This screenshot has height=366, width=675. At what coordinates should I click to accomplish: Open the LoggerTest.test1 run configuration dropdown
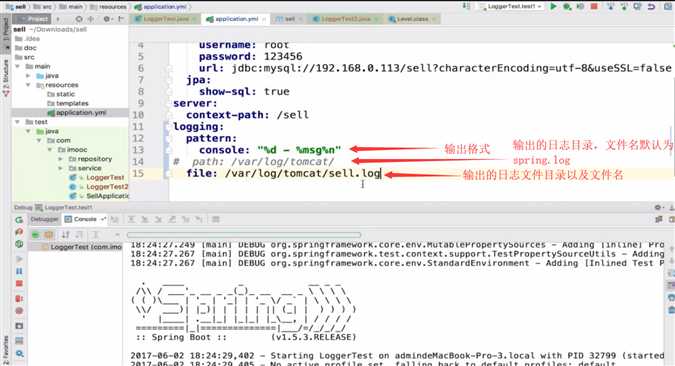pos(511,6)
